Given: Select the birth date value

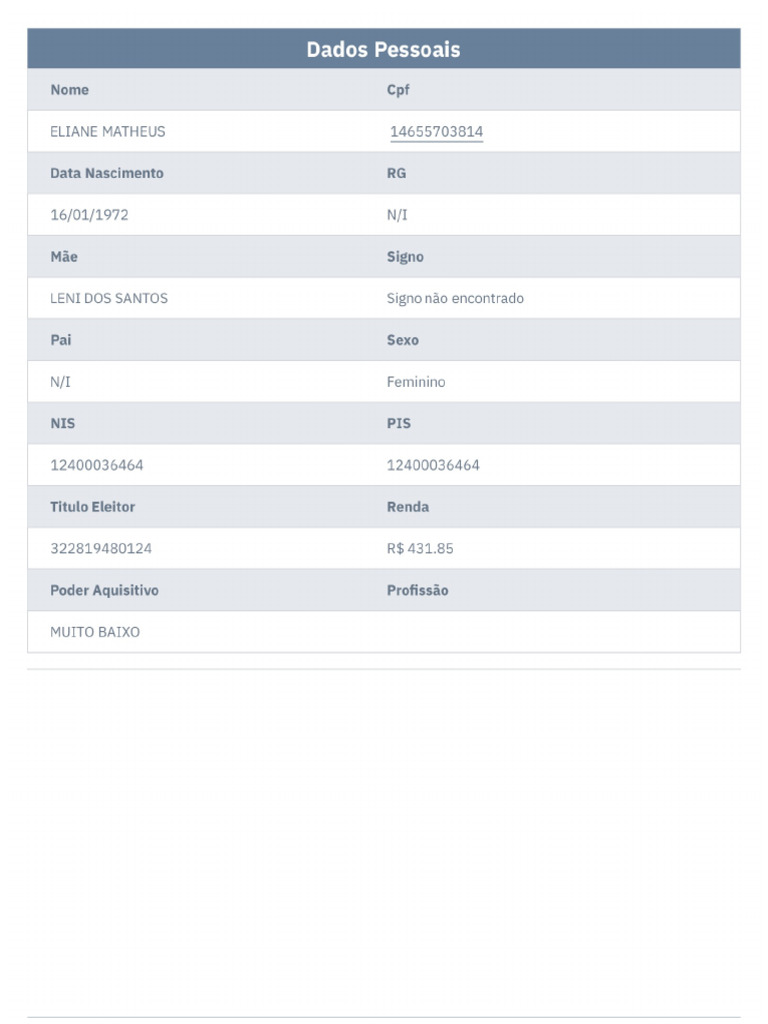Looking at the screenshot, I should pos(89,215).
